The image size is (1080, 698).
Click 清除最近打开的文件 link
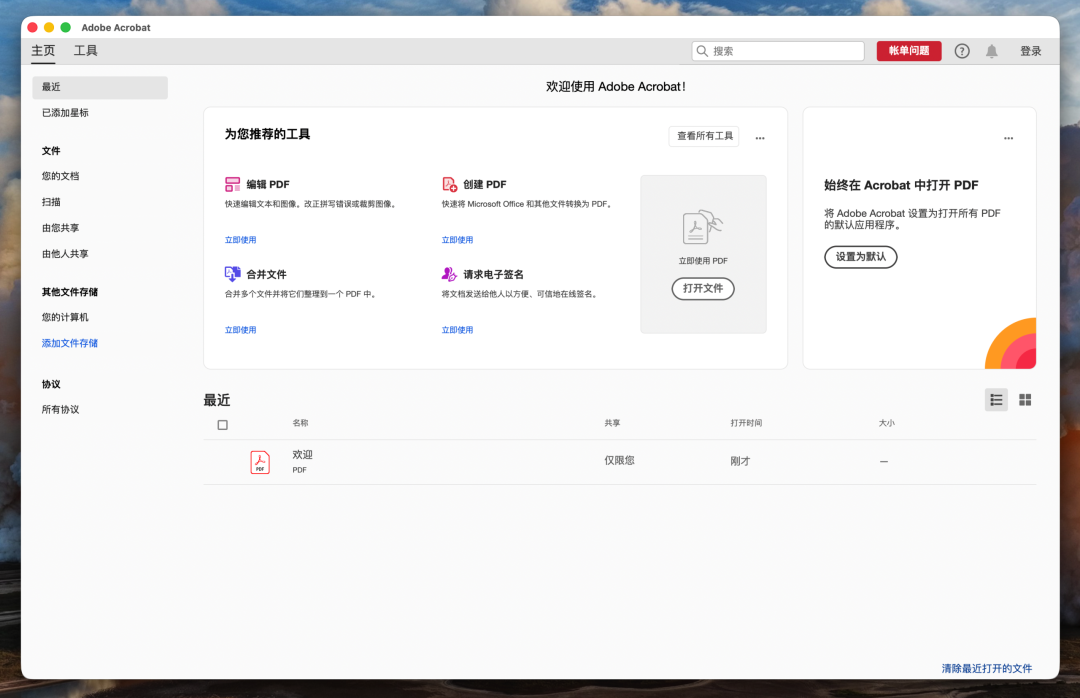click(987, 668)
